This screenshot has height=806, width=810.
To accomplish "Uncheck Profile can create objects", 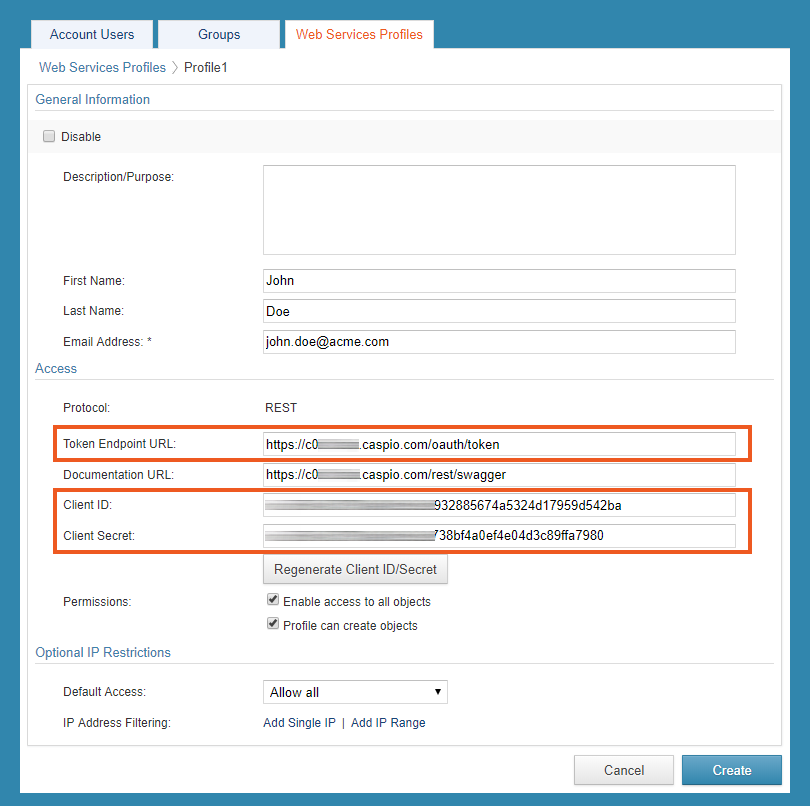I will [x=272, y=623].
